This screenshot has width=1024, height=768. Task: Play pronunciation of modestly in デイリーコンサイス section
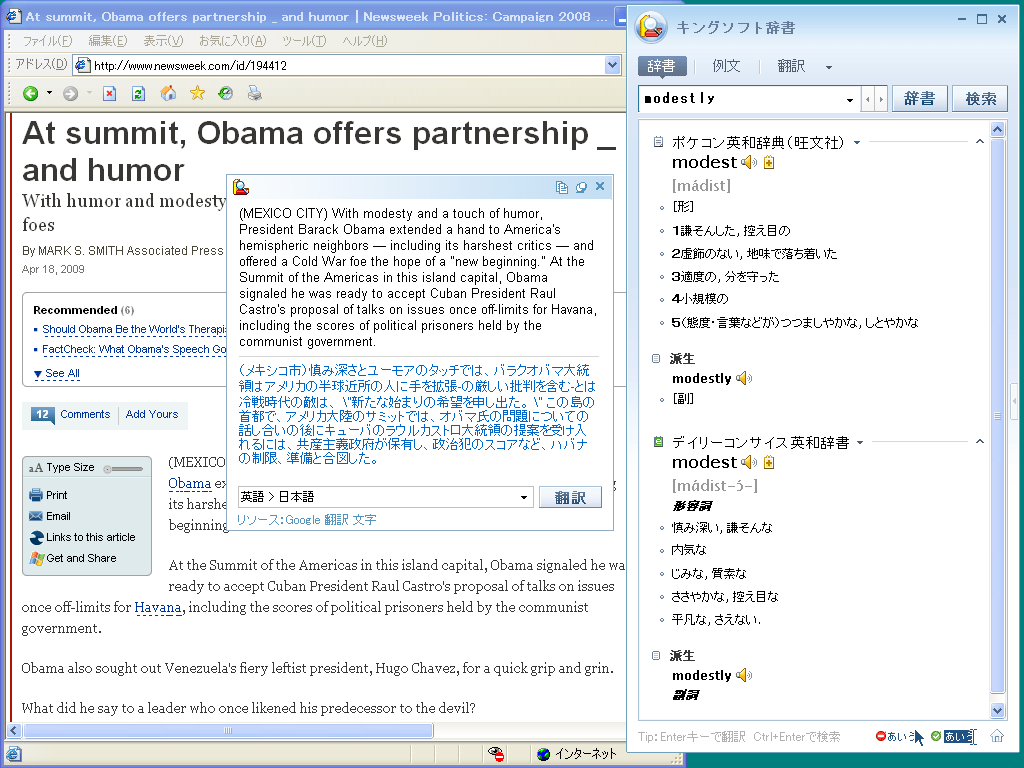coord(743,675)
